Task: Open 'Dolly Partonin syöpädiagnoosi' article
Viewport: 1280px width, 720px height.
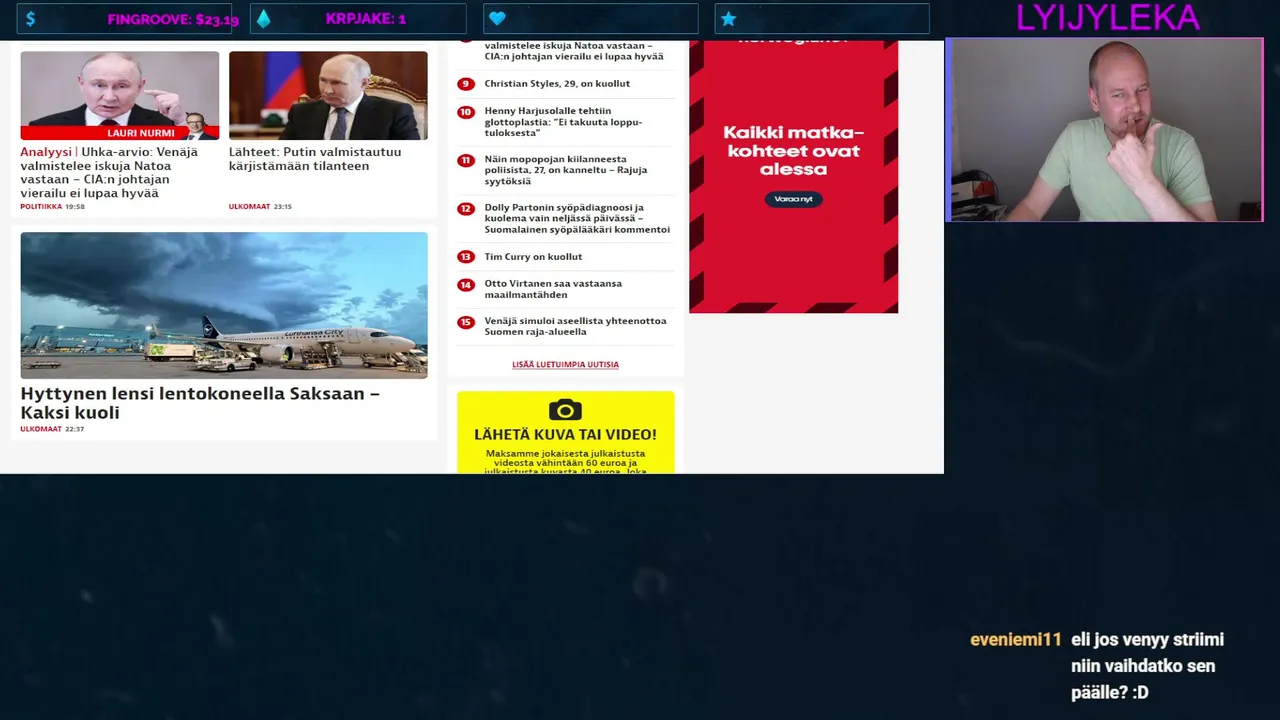Action: coord(577,218)
